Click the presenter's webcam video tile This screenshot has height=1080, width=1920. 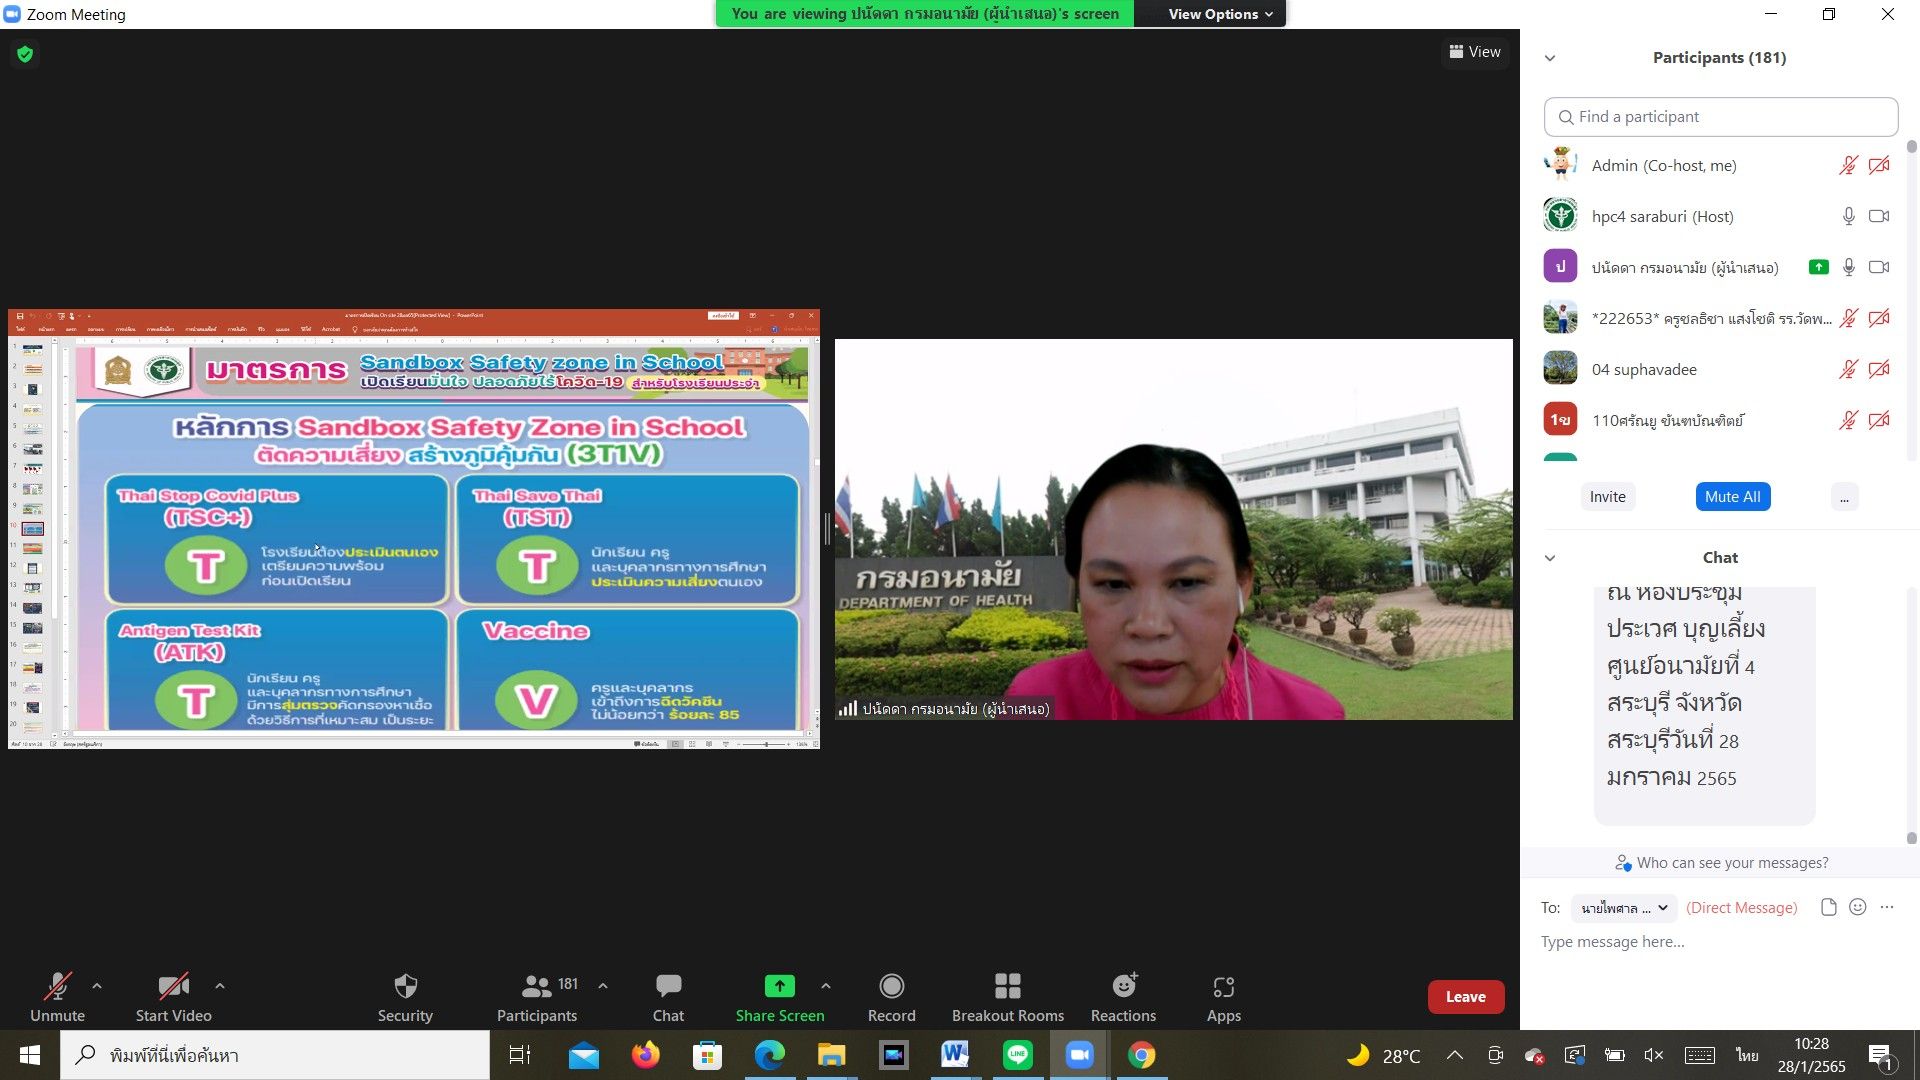[1173, 529]
